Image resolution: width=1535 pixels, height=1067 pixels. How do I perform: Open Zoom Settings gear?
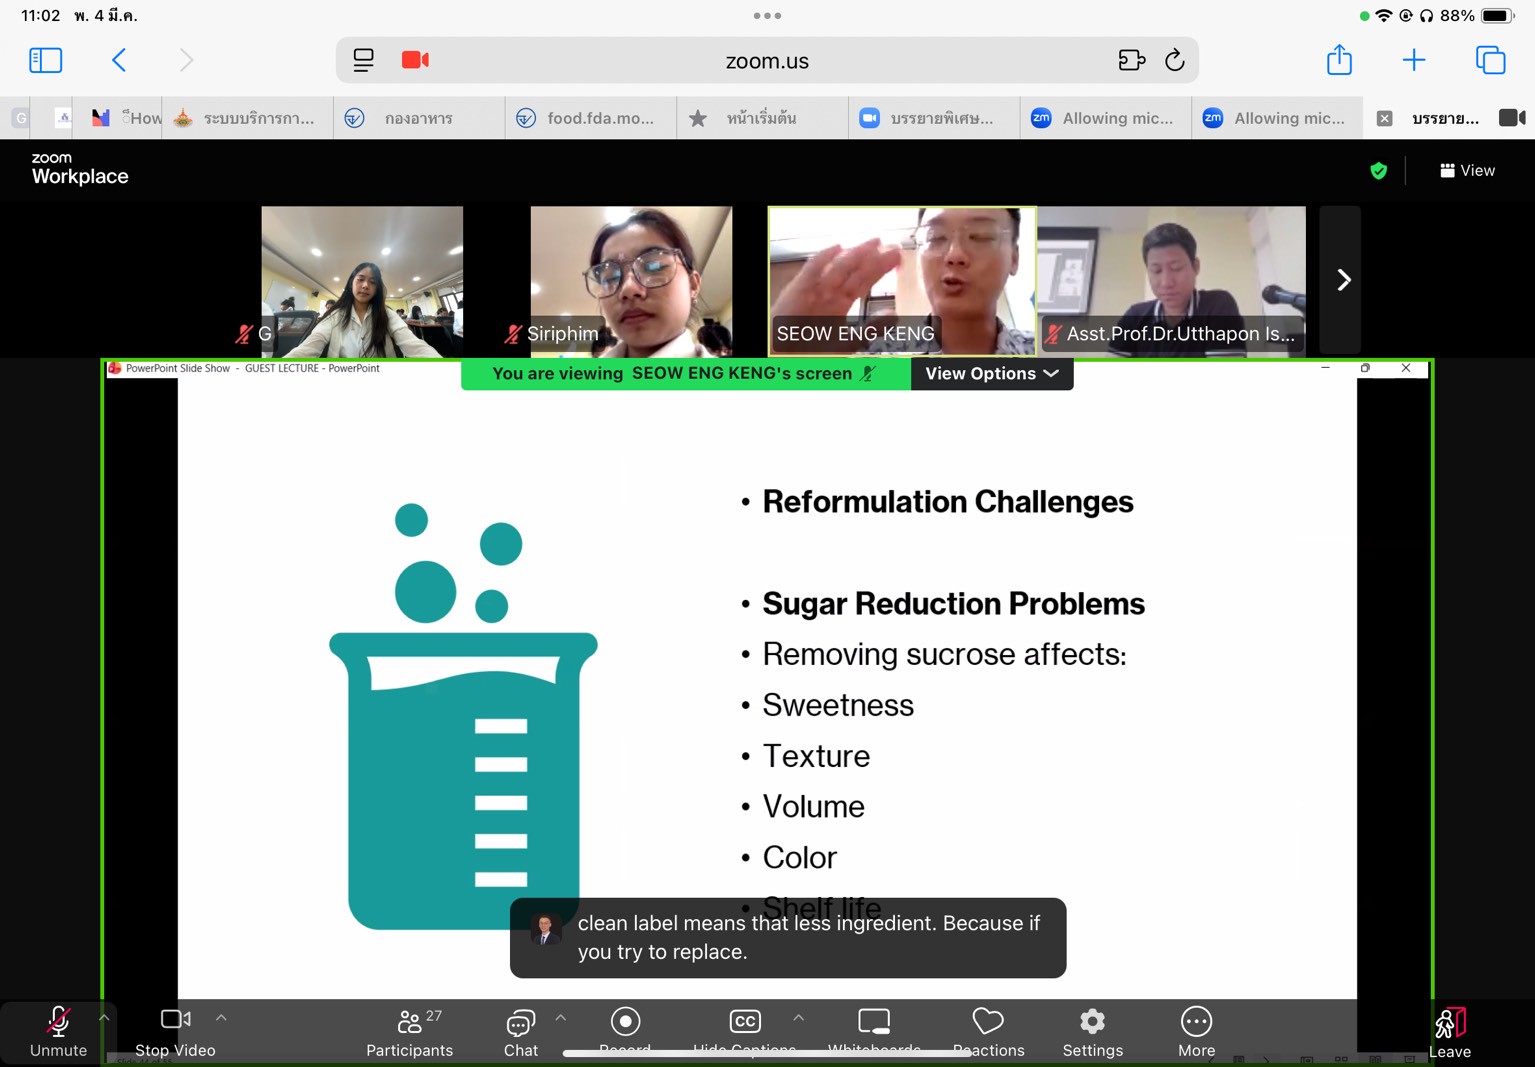pos(1092,1032)
